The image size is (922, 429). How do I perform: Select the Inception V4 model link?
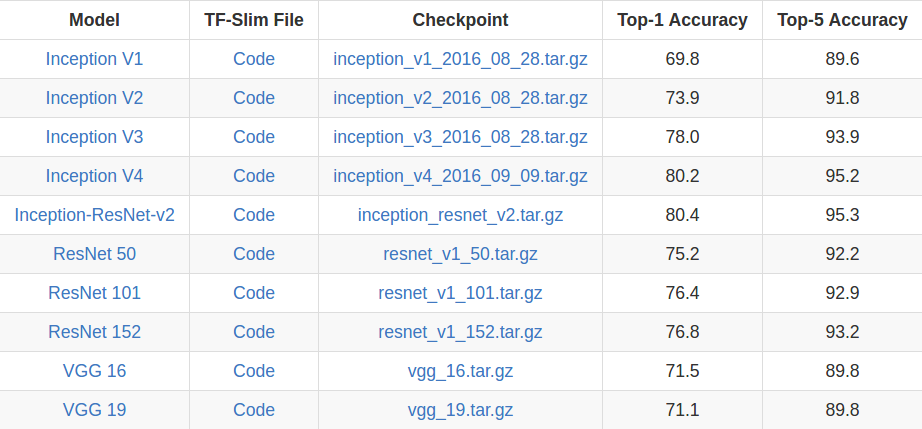coord(94,176)
